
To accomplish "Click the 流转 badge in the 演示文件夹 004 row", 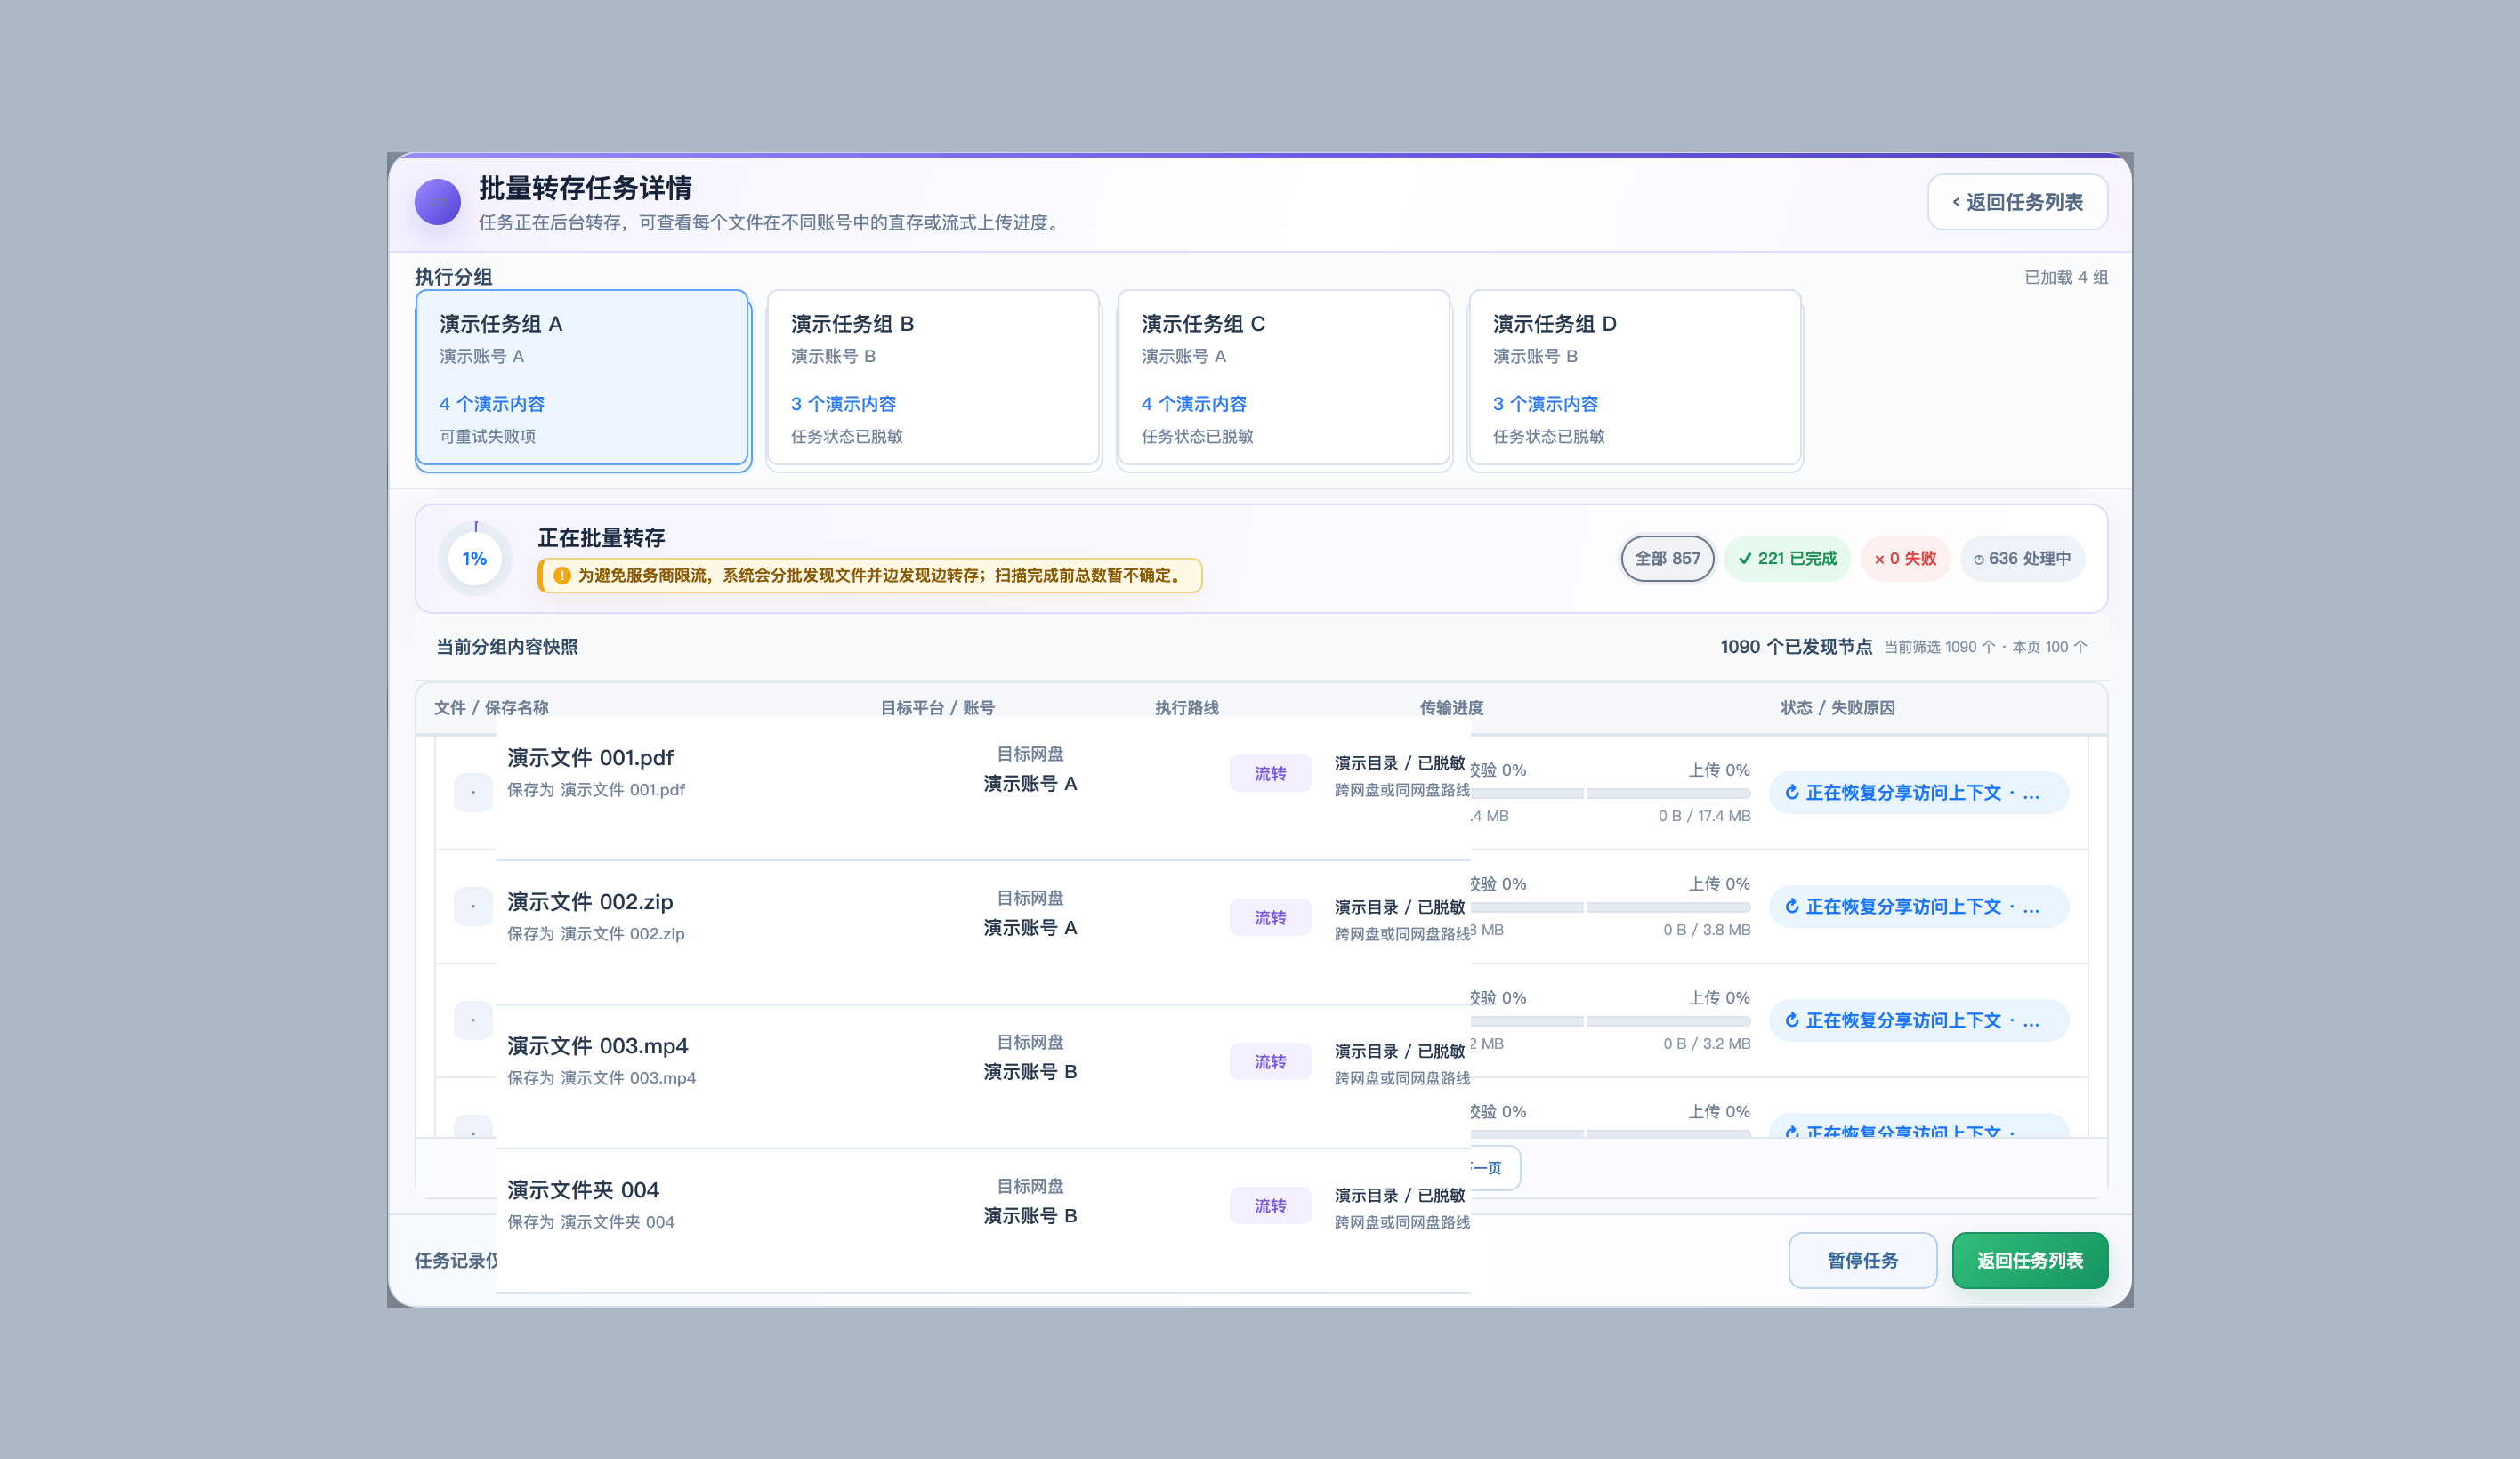I will point(1270,1205).
